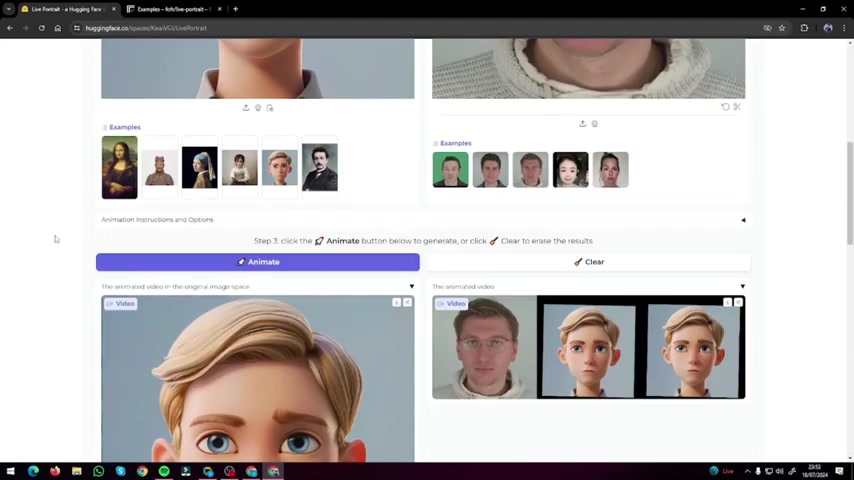Show hidden system tray icons

point(747,471)
